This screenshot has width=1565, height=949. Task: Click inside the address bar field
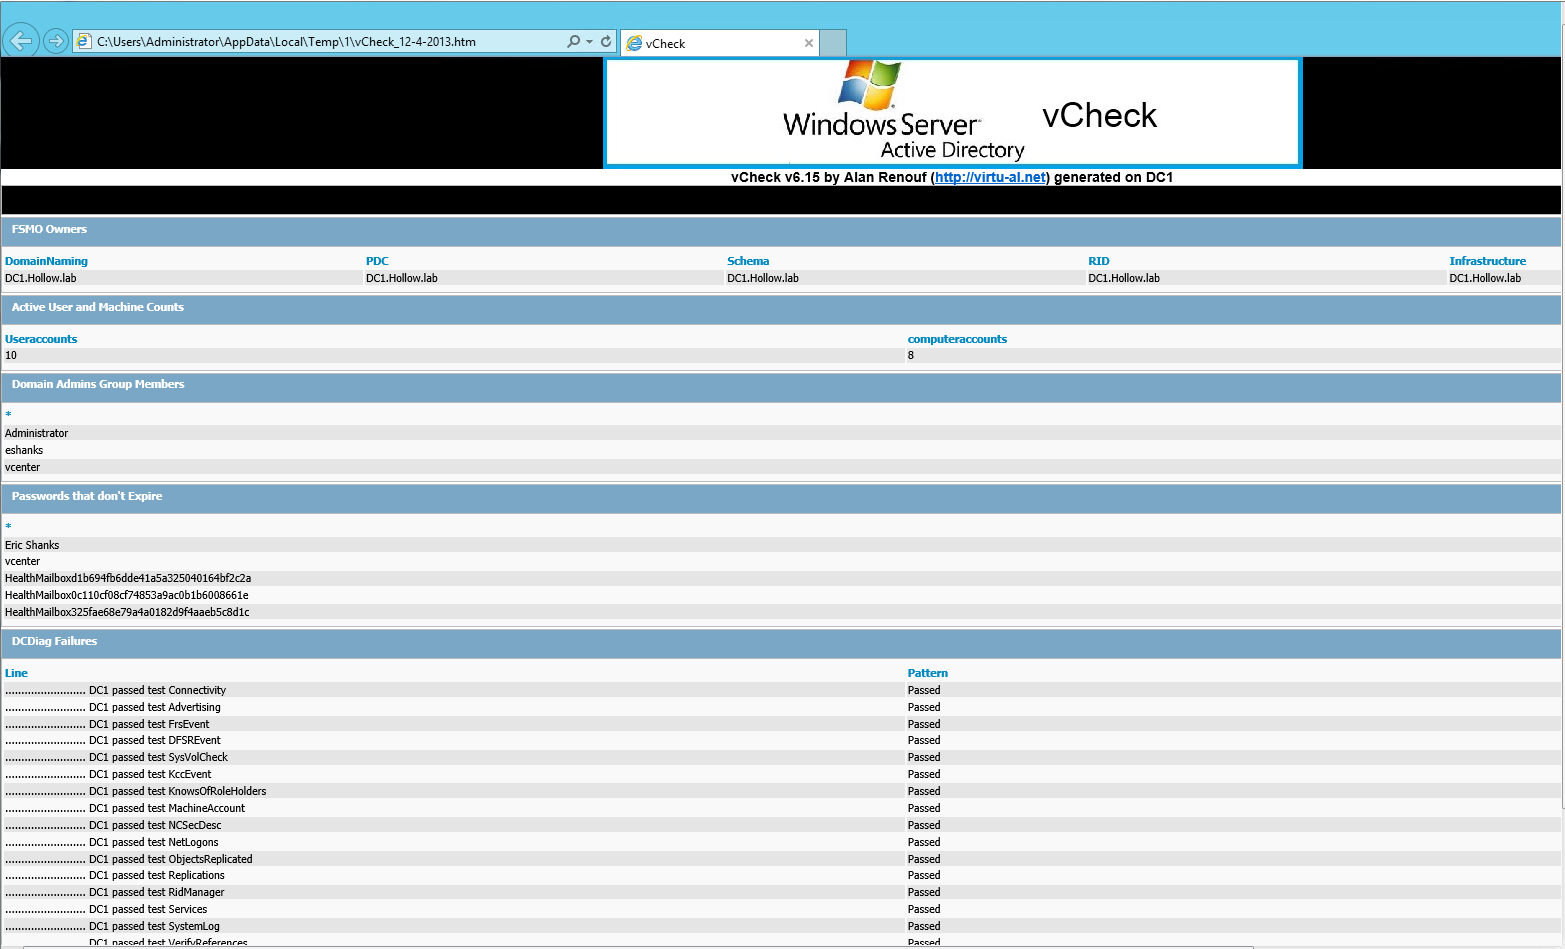click(300, 41)
